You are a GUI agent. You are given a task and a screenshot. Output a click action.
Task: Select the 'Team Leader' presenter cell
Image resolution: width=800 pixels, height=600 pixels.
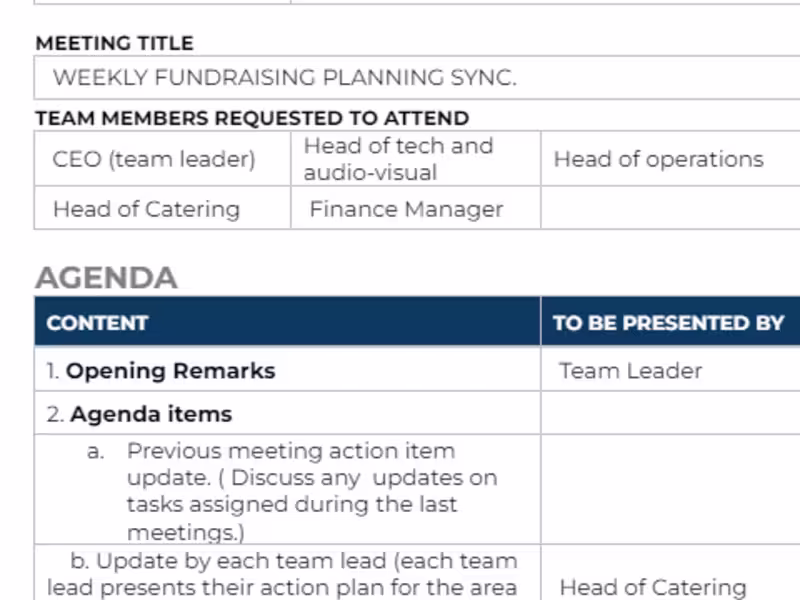pos(630,370)
